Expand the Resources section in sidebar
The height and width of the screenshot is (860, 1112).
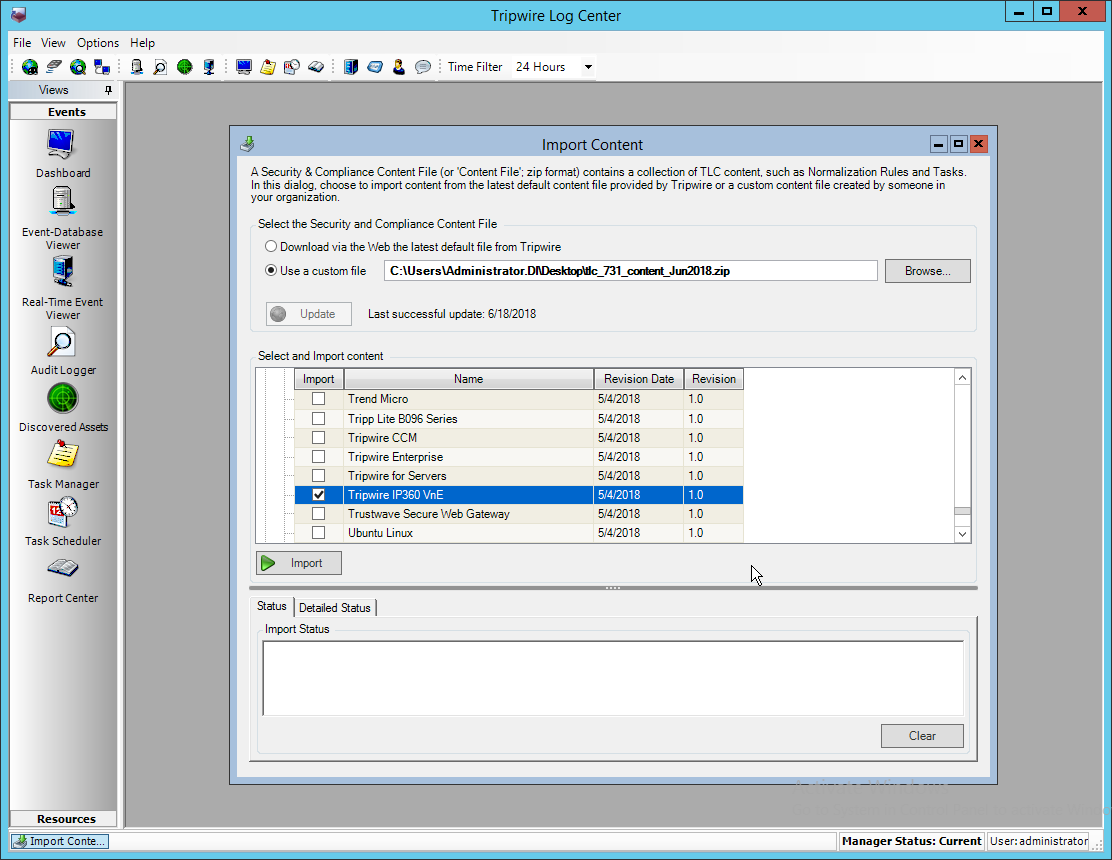pyautogui.click(x=63, y=819)
